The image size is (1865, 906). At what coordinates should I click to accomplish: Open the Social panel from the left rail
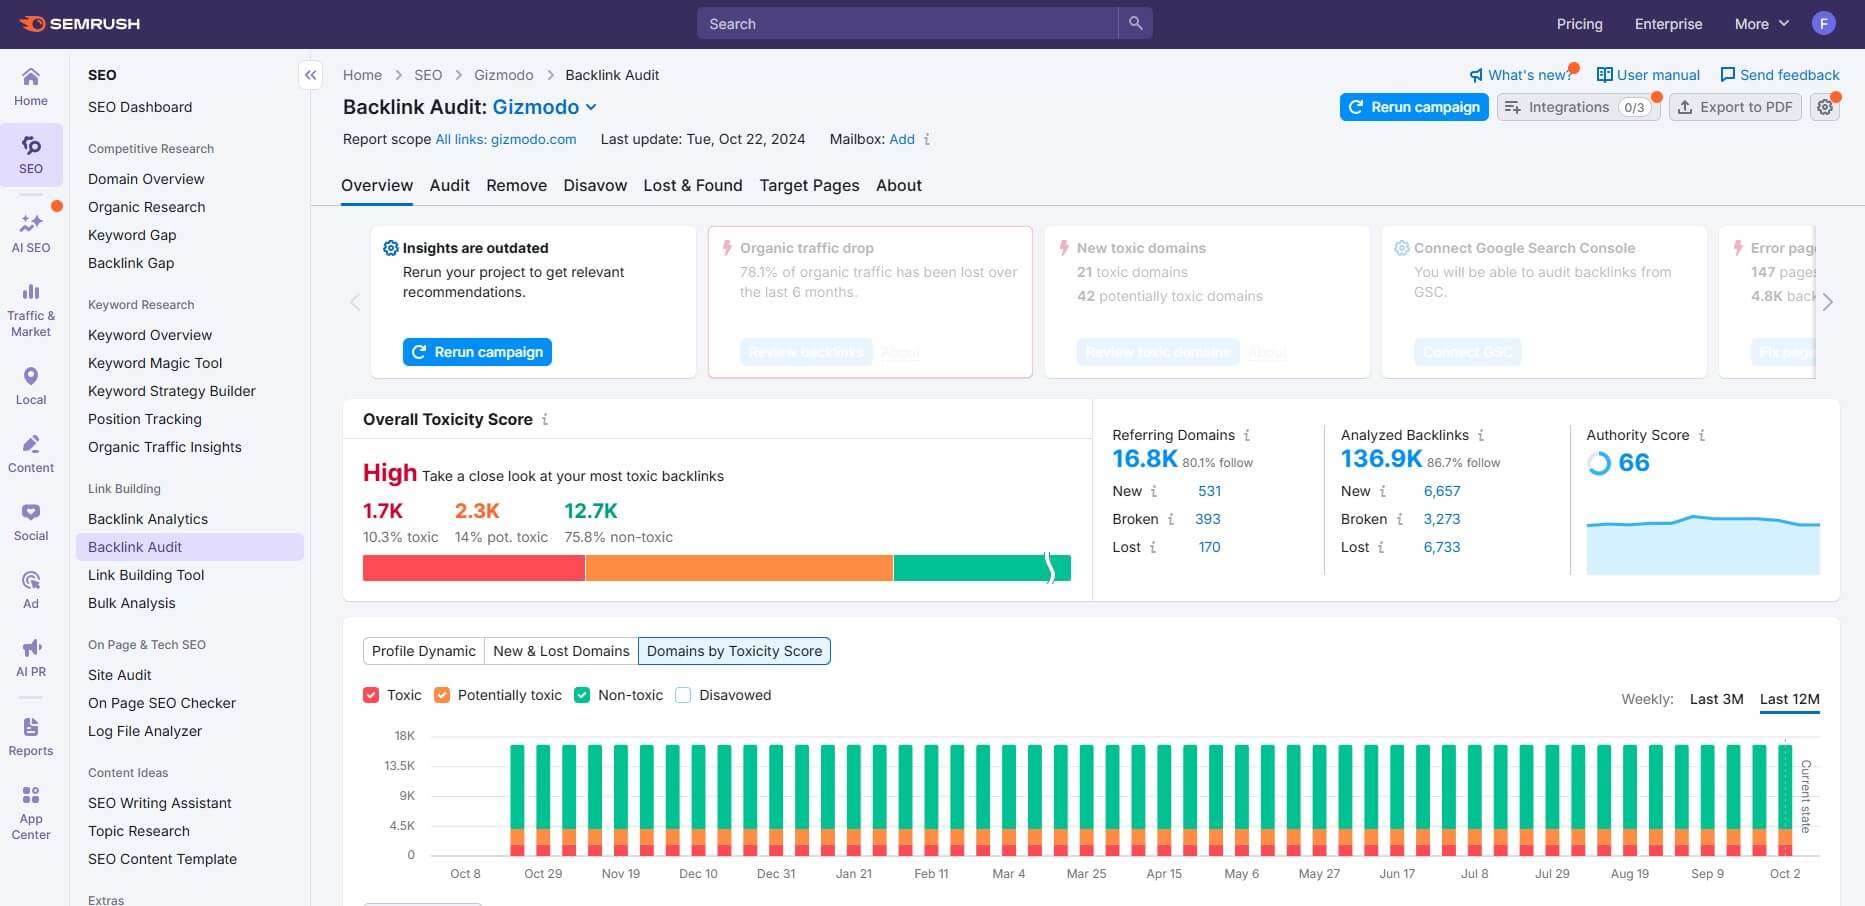coord(31,521)
